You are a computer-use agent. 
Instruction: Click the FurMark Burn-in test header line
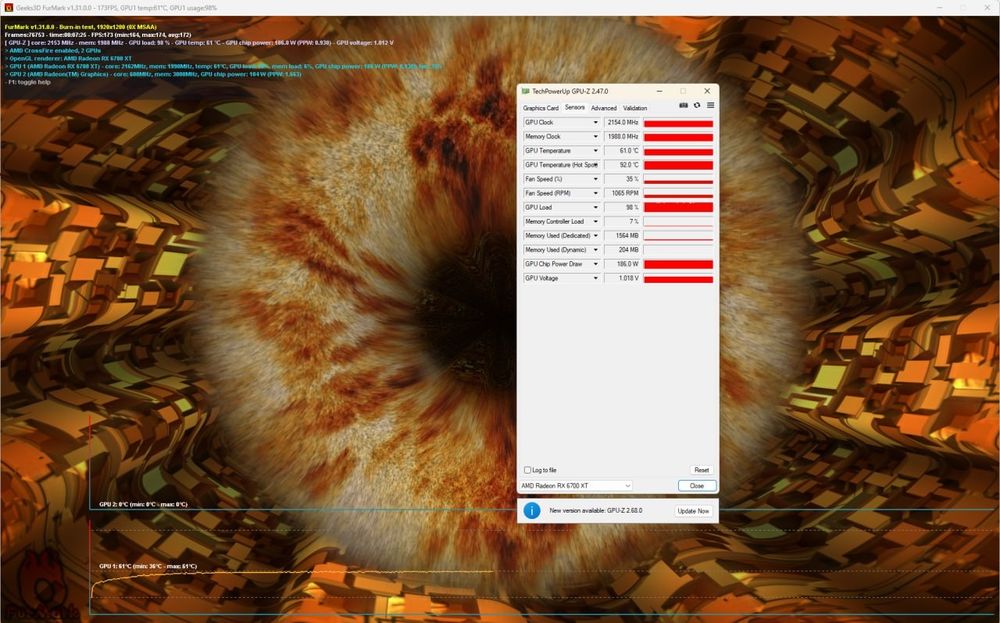(x=80, y=27)
